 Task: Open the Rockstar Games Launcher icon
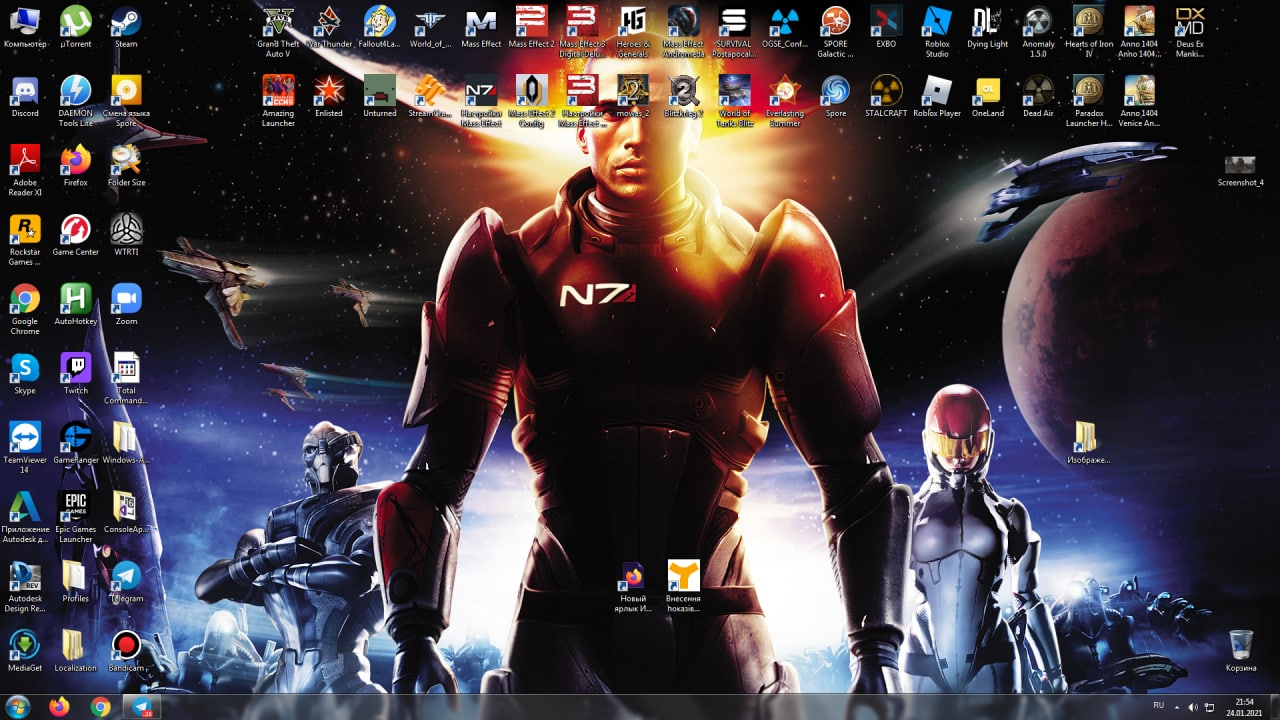coord(25,239)
